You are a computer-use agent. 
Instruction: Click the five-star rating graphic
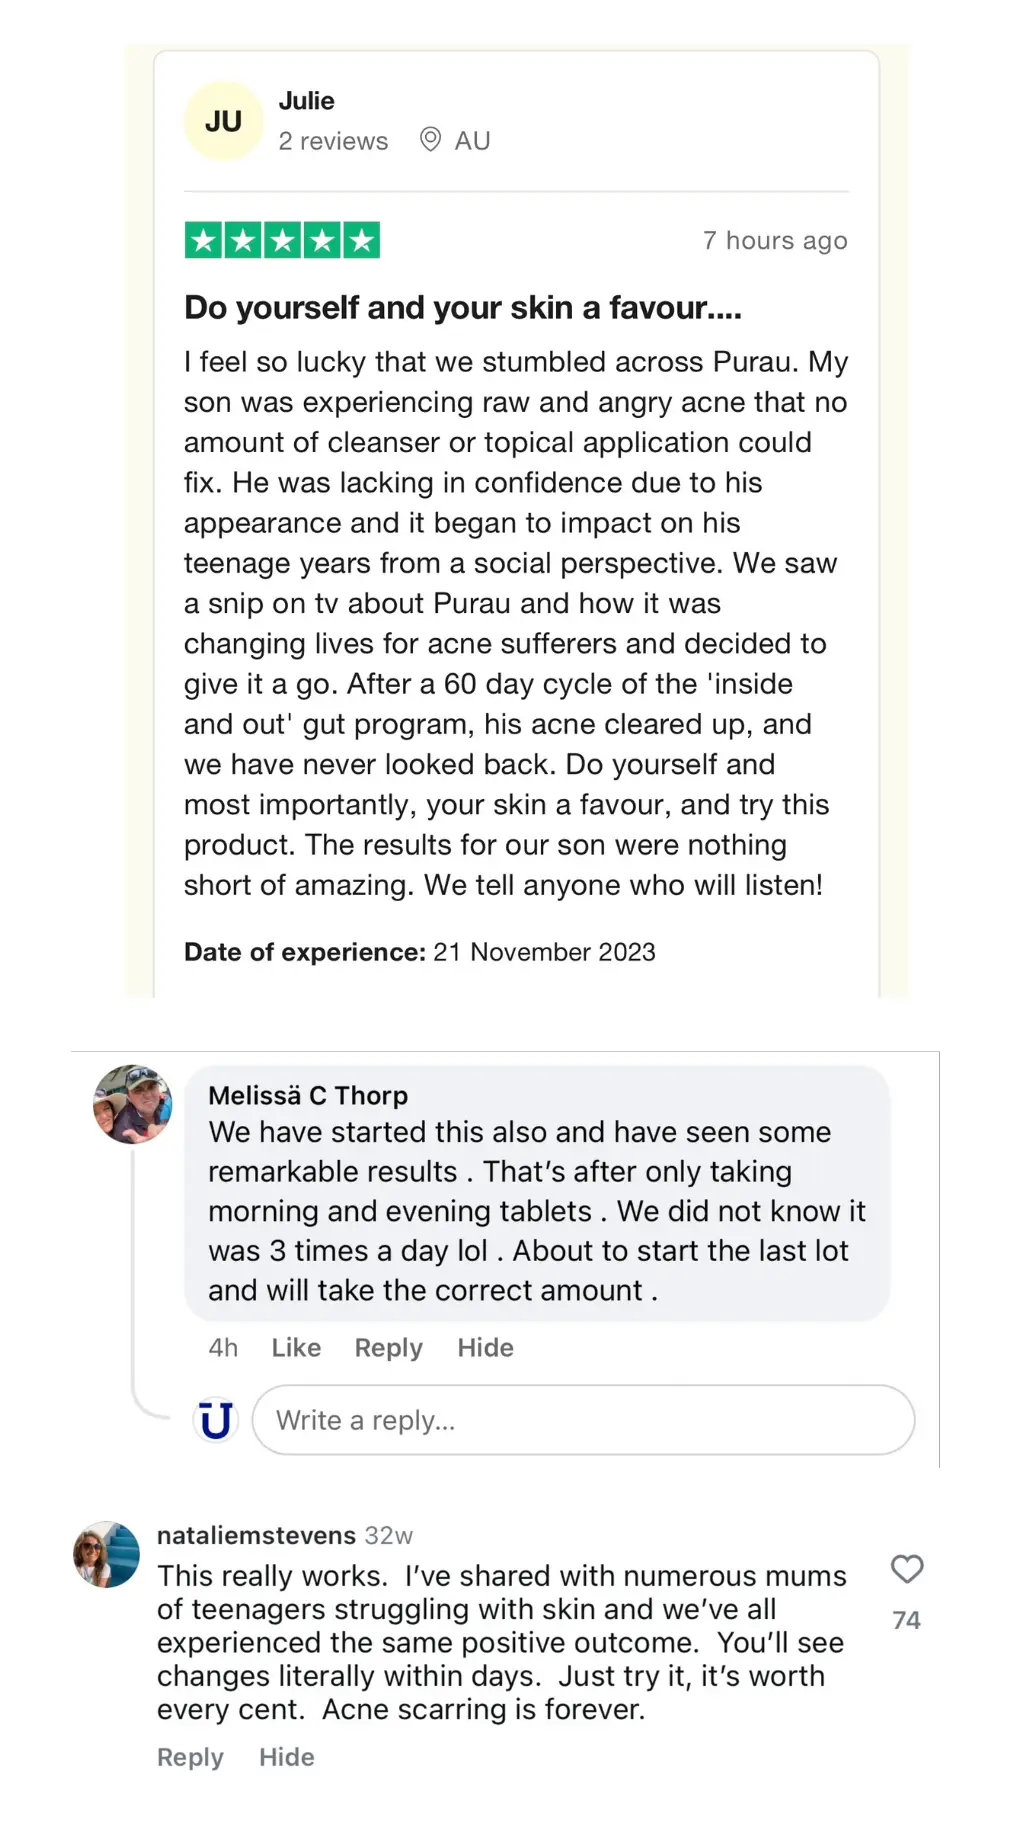(x=282, y=241)
